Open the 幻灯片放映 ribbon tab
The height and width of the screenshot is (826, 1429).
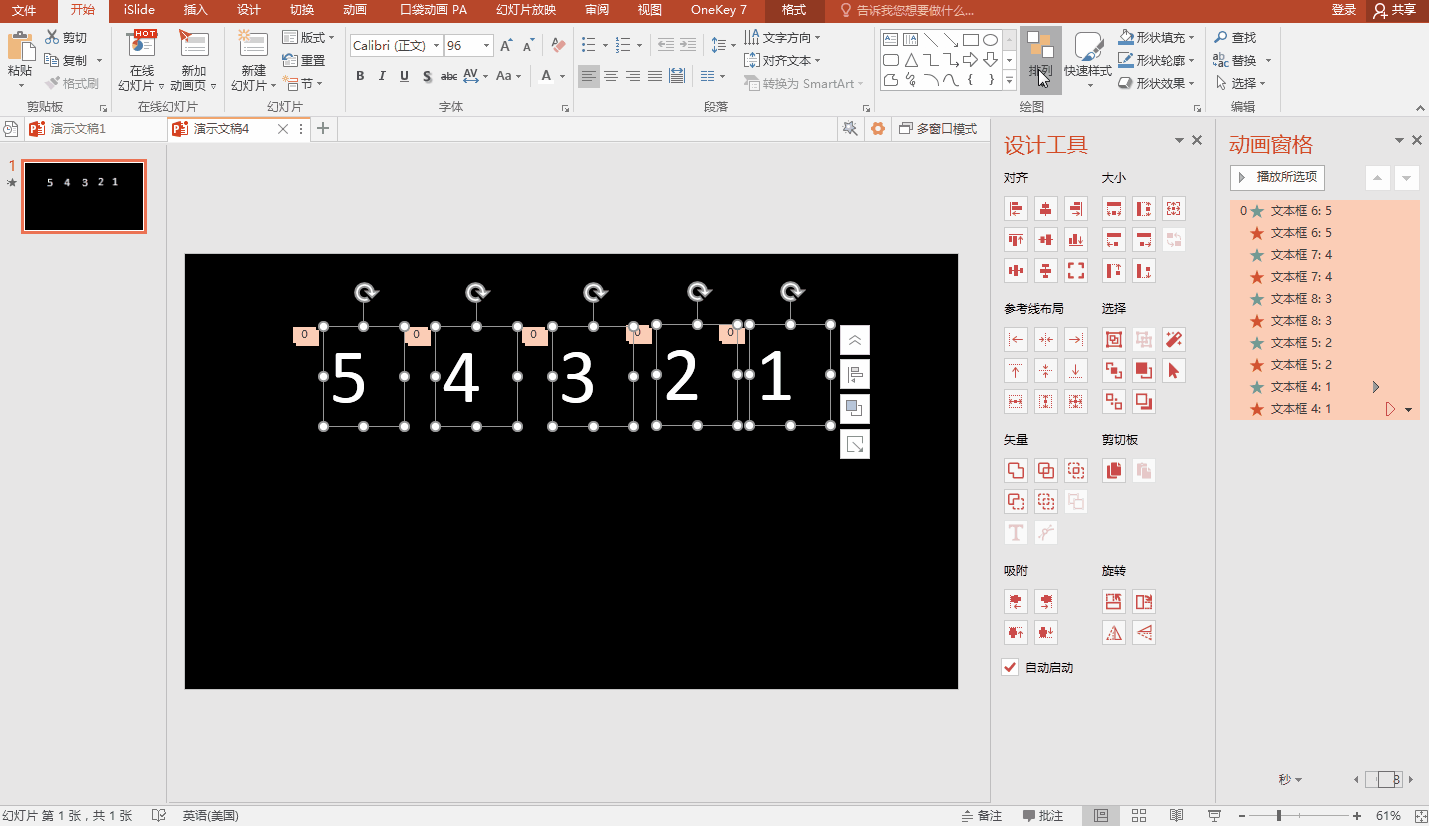tap(526, 10)
